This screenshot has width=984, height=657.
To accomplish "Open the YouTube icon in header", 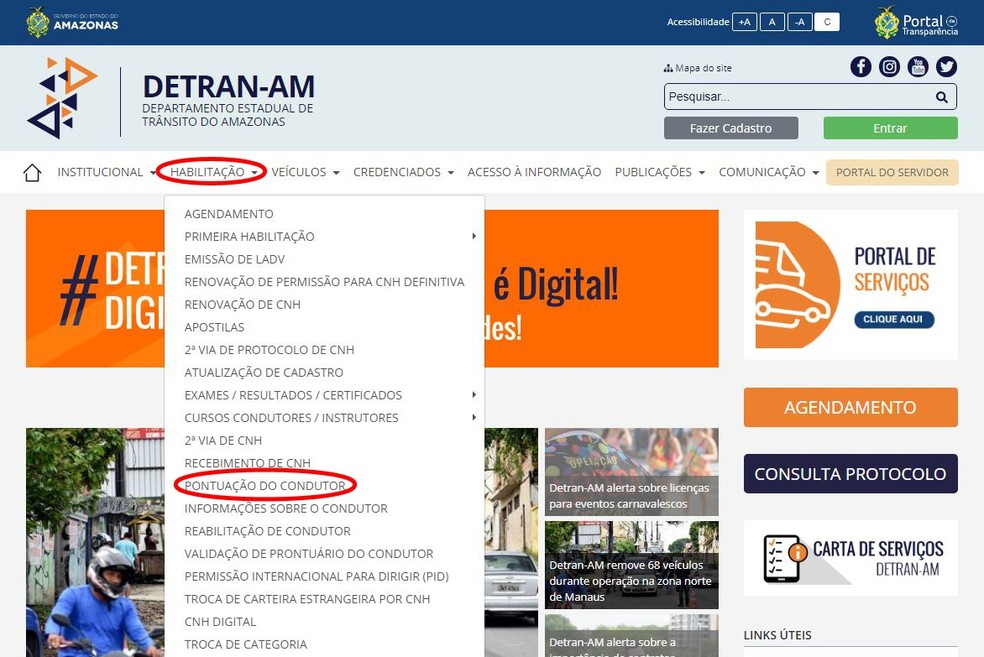I will pyautogui.click(x=918, y=67).
